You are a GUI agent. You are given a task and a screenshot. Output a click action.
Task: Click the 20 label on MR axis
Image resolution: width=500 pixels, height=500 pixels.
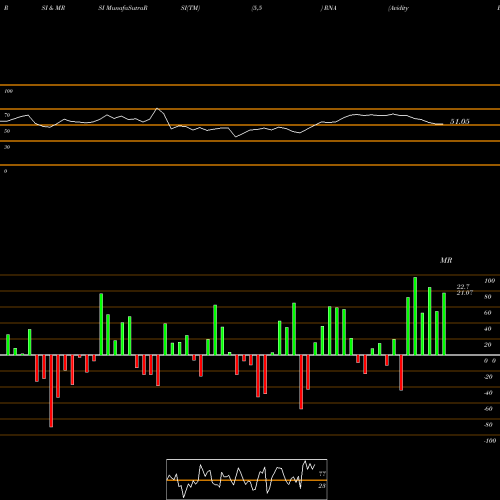488,345
